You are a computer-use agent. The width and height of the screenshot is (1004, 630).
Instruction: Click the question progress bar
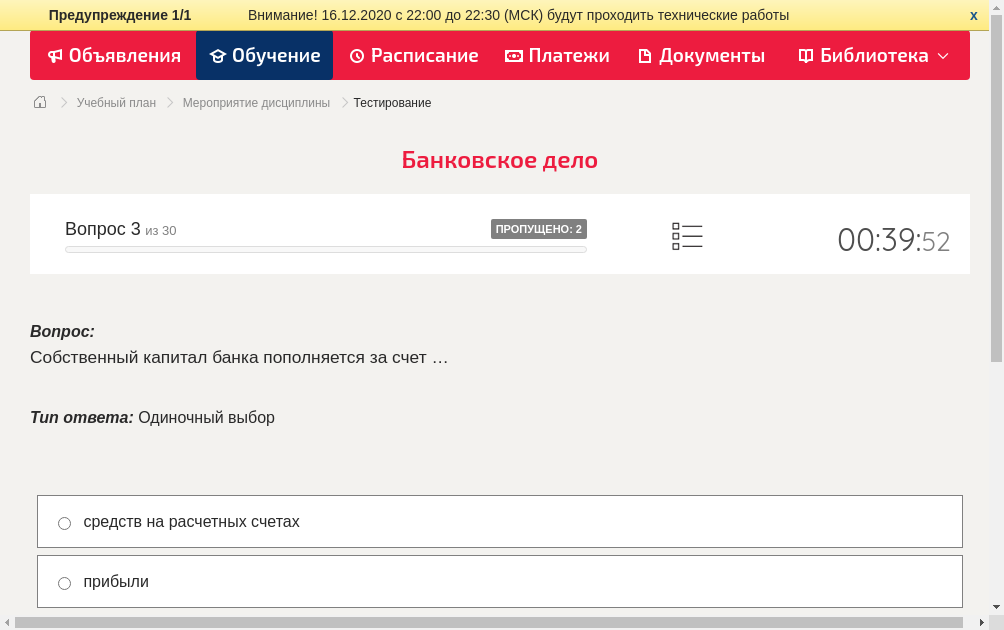pyautogui.click(x=325, y=249)
